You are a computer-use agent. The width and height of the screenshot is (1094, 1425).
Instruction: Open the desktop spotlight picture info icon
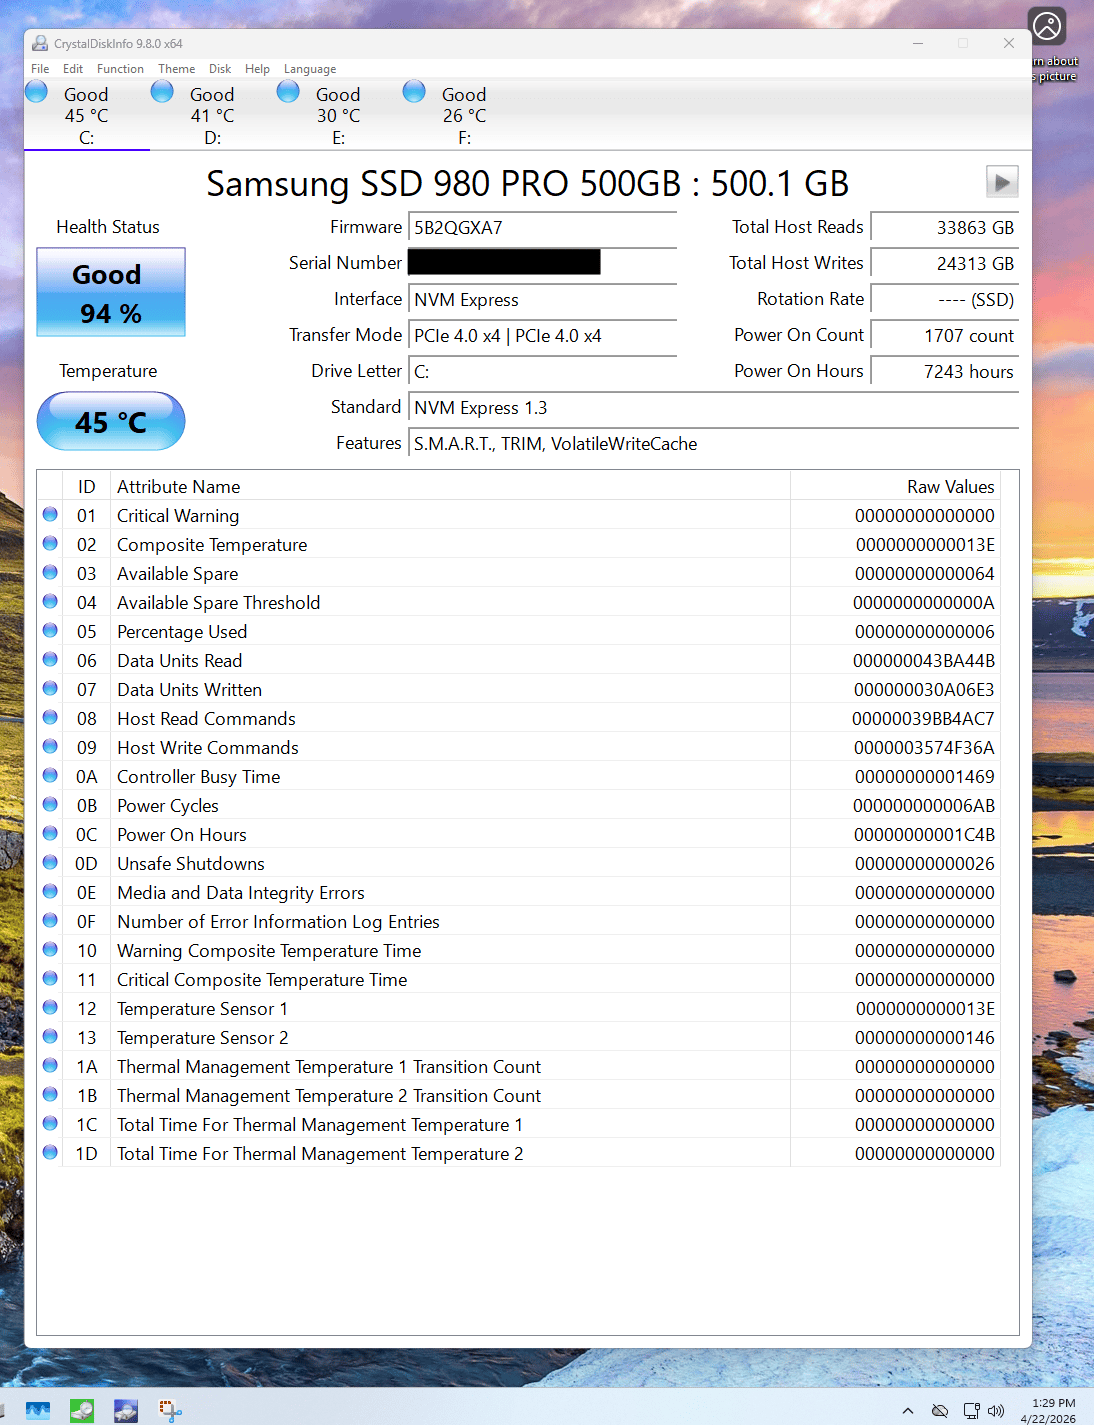coord(1047,26)
